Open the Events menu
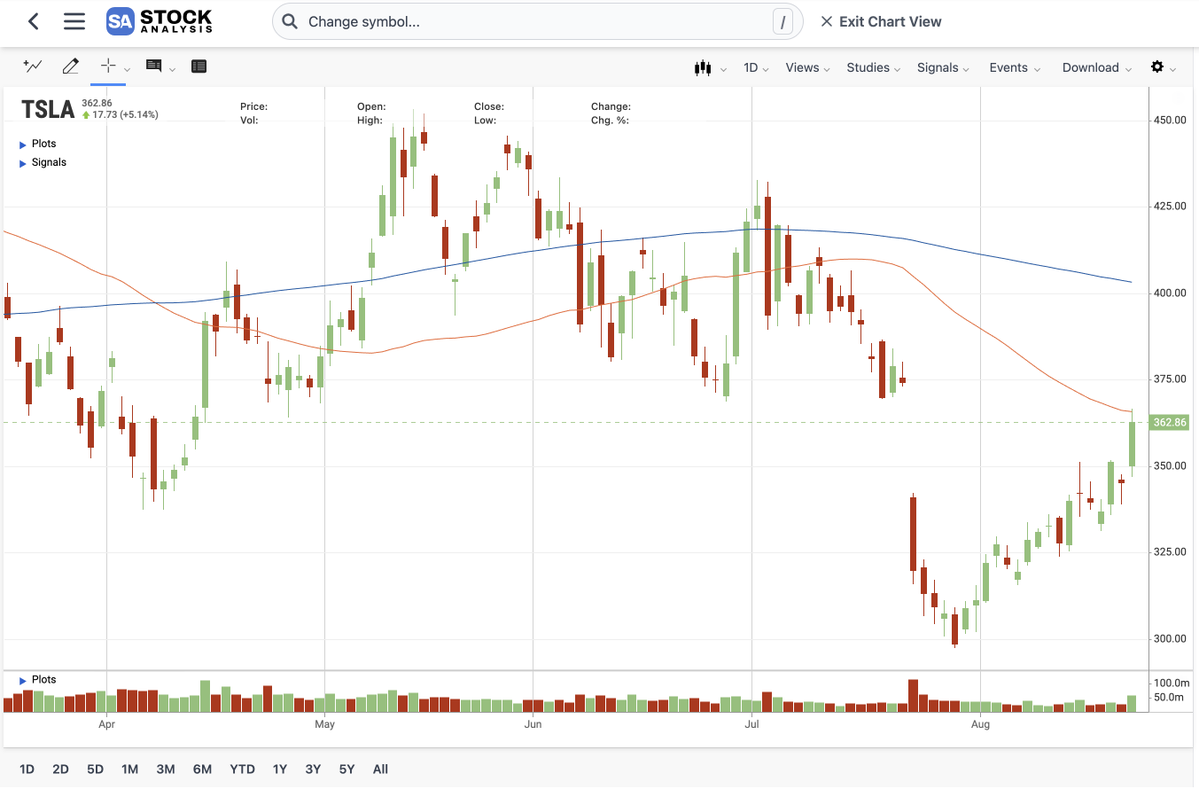1199x789 pixels. click(x=1015, y=68)
